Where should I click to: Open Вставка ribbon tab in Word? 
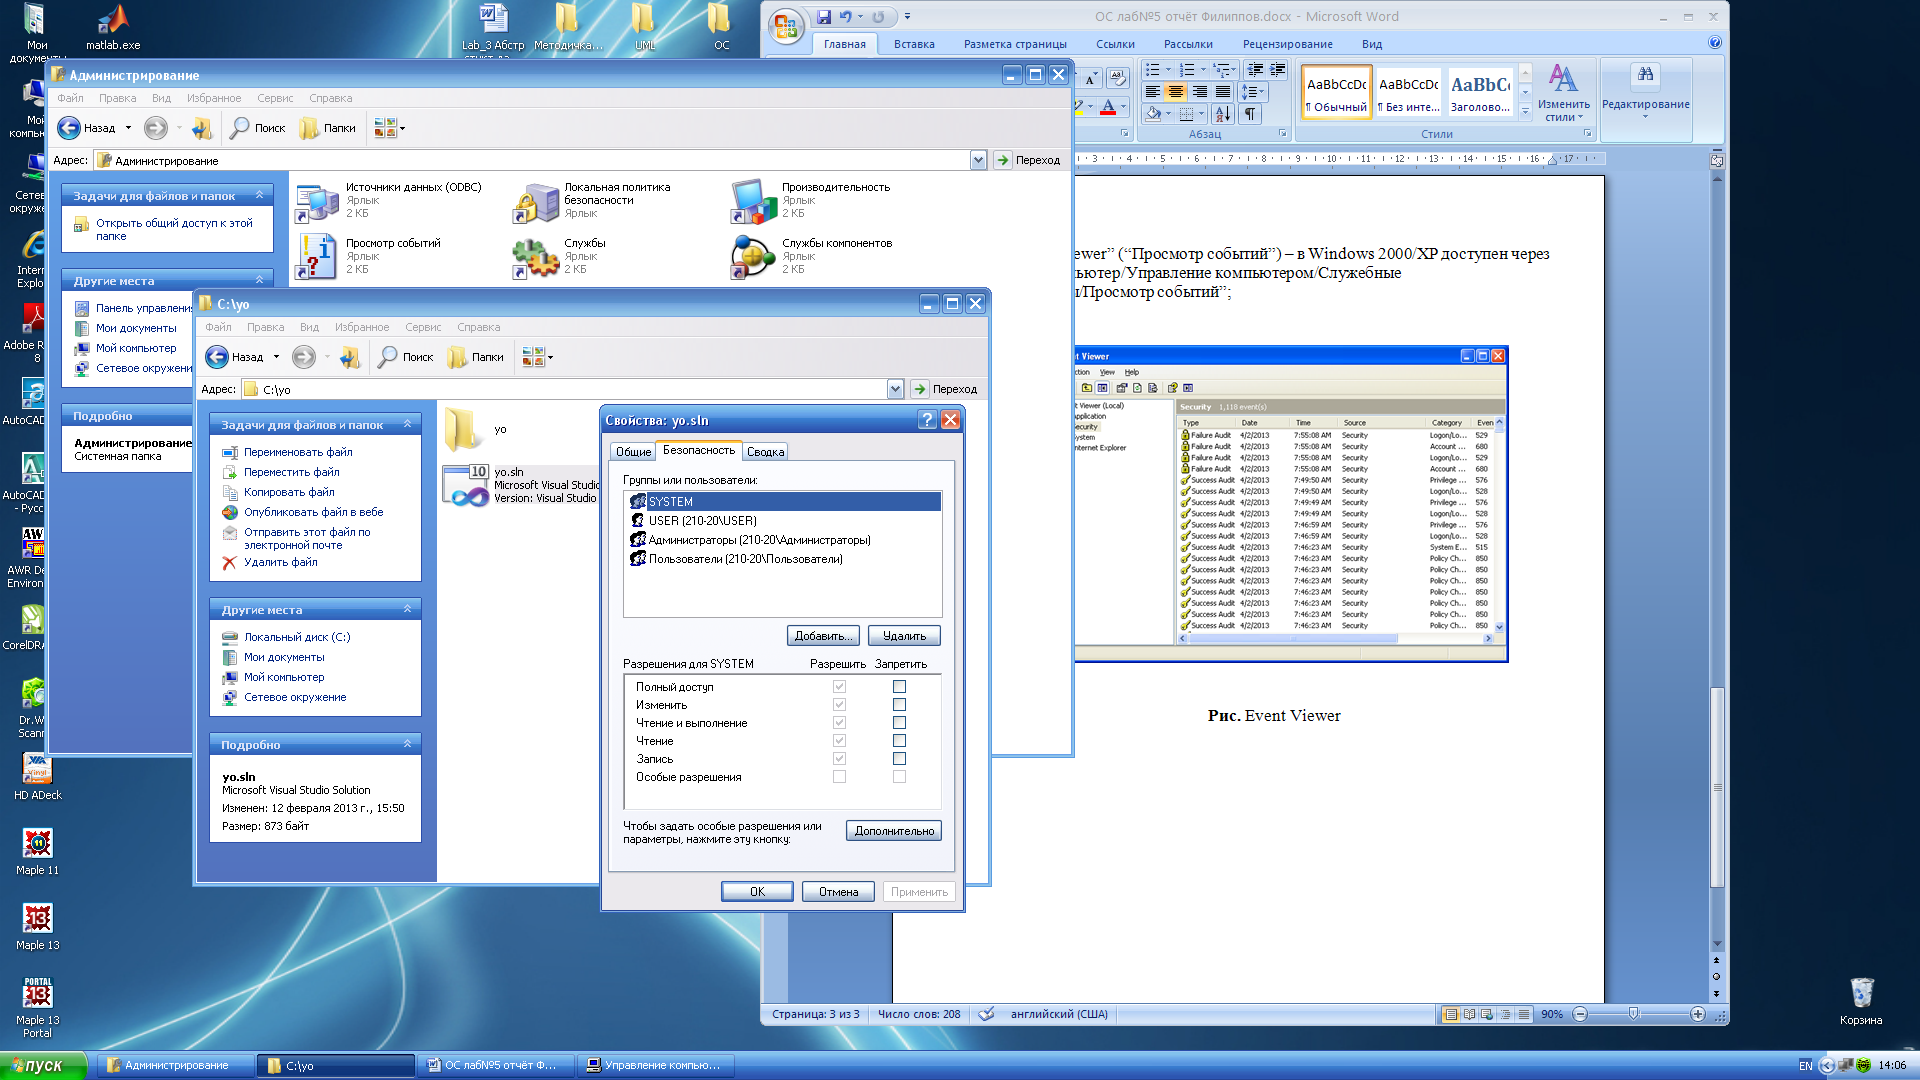[914, 44]
